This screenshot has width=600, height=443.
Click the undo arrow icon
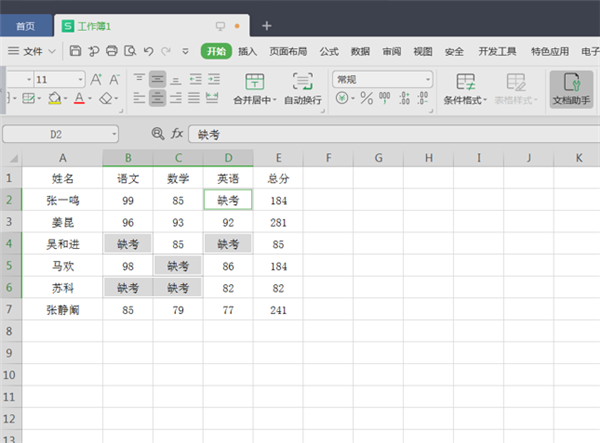click(x=148, y=51)
